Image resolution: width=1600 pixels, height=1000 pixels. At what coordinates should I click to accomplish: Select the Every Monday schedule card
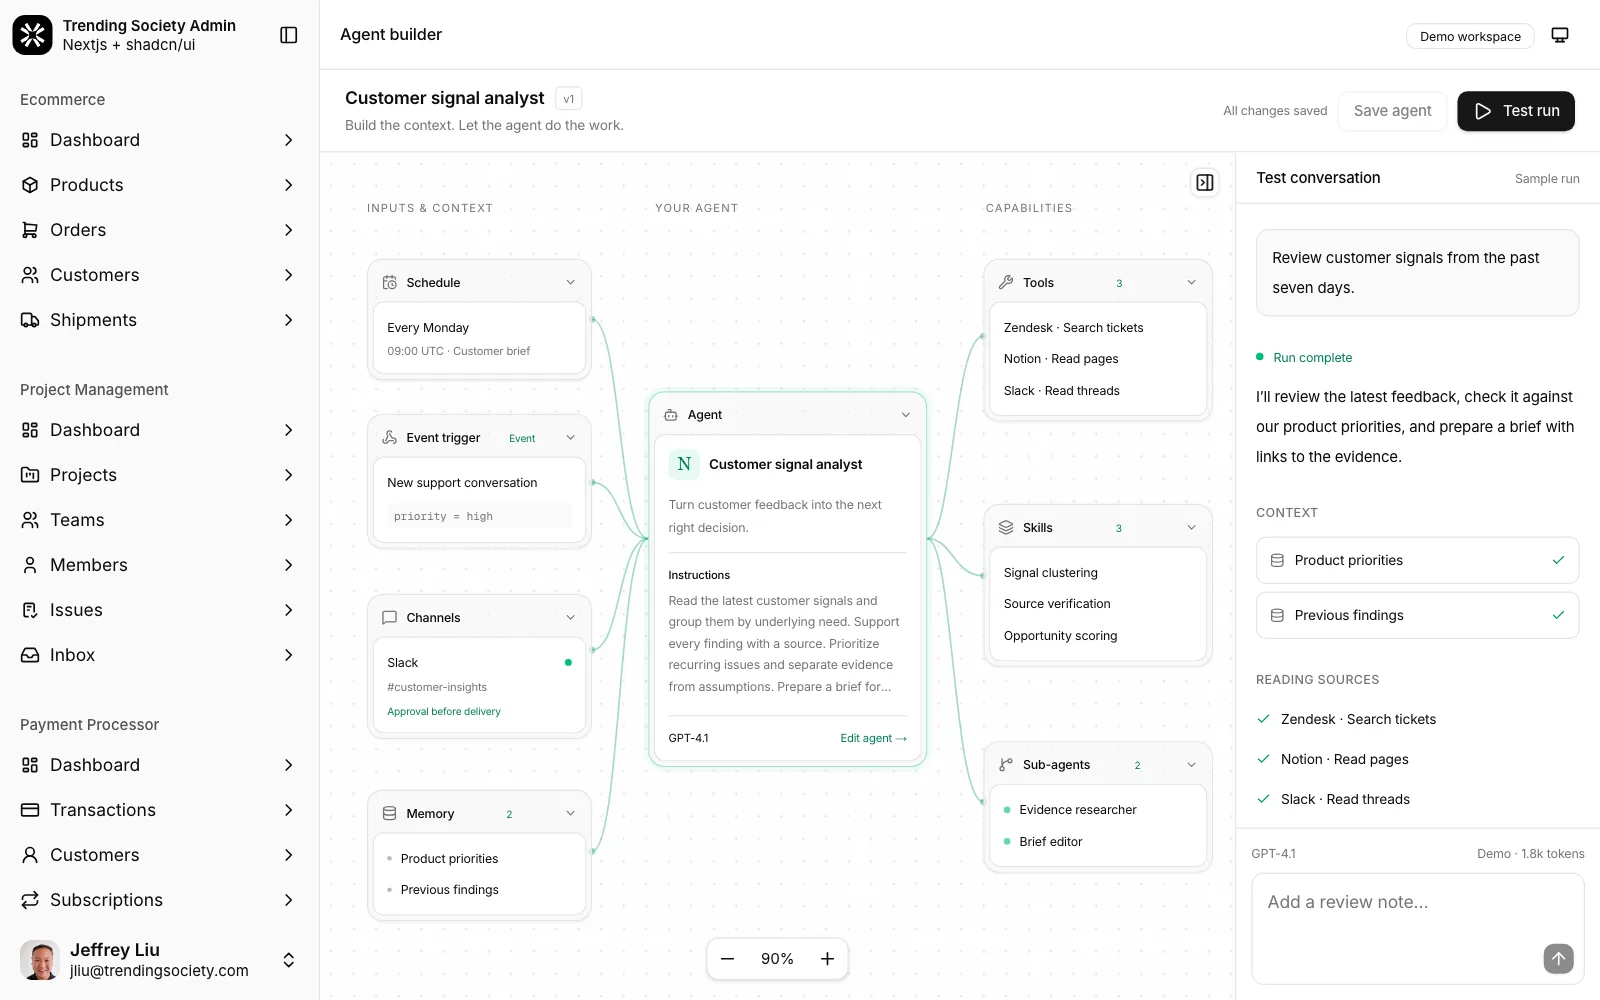[479, 339]
